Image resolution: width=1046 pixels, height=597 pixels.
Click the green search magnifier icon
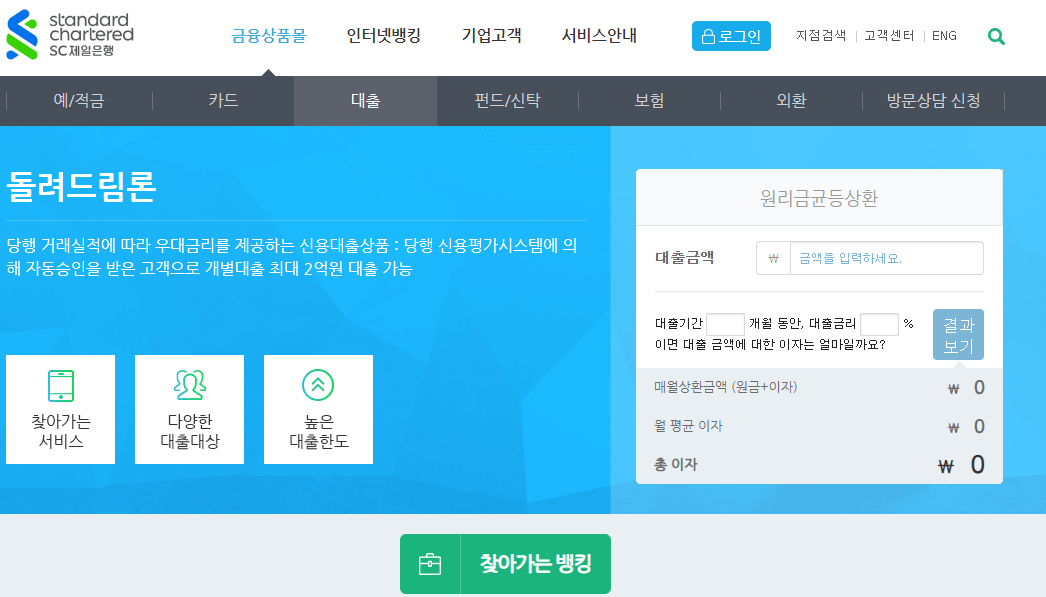point(996,35)
